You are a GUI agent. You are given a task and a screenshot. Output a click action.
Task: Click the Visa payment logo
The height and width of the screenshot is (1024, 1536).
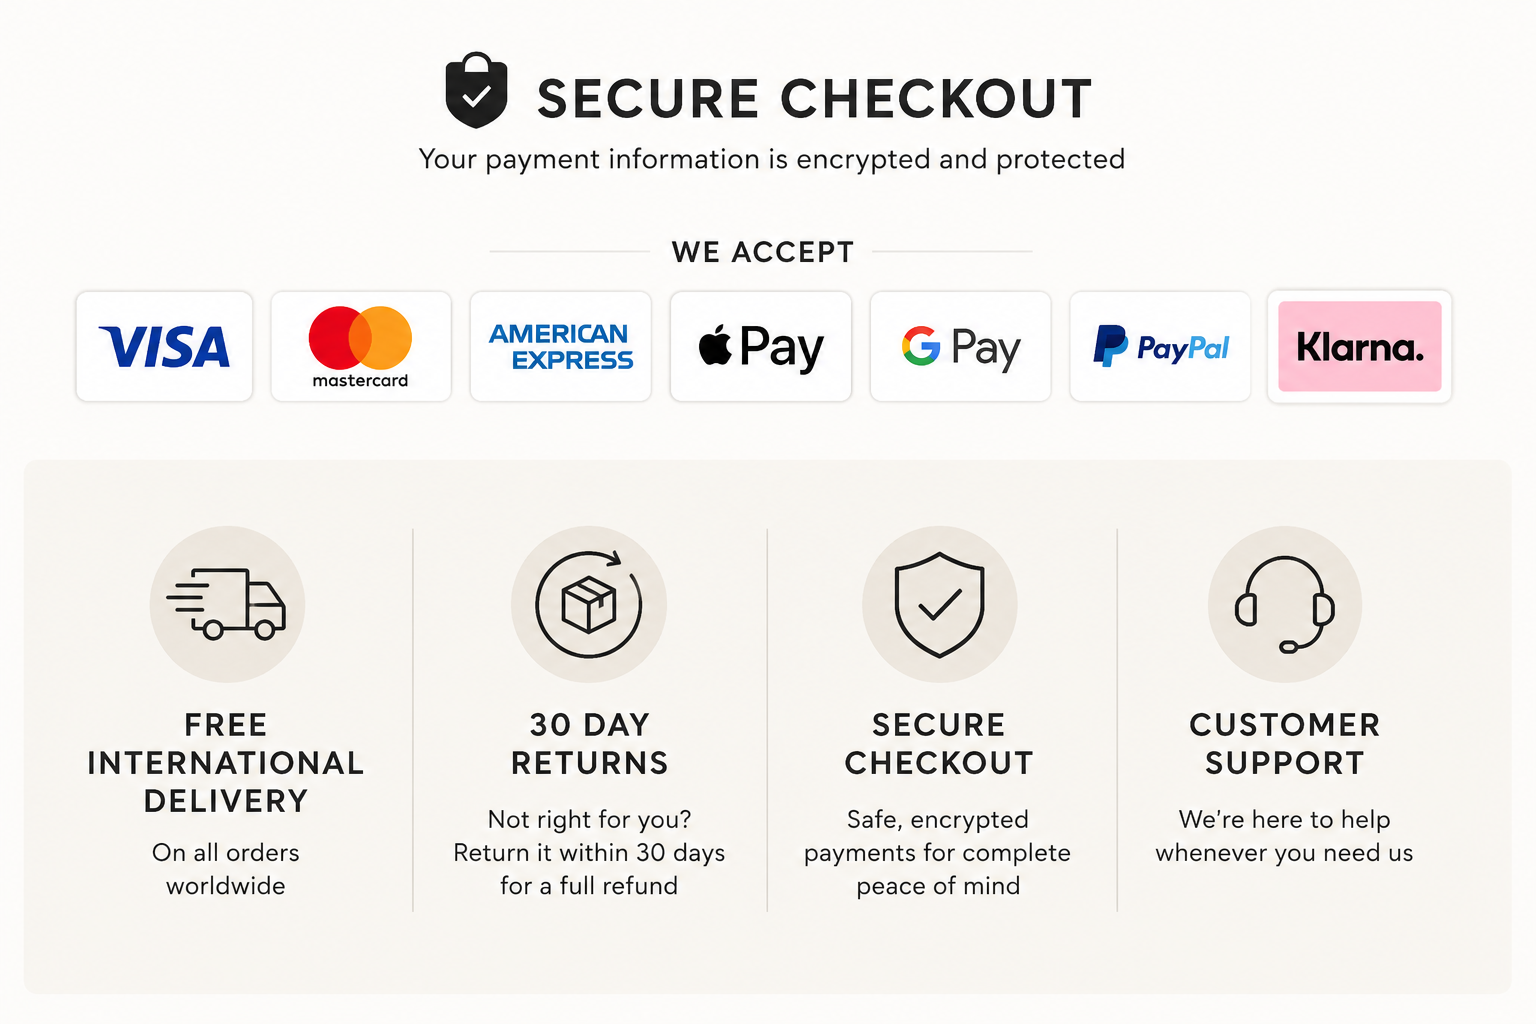tap(164, 346)
